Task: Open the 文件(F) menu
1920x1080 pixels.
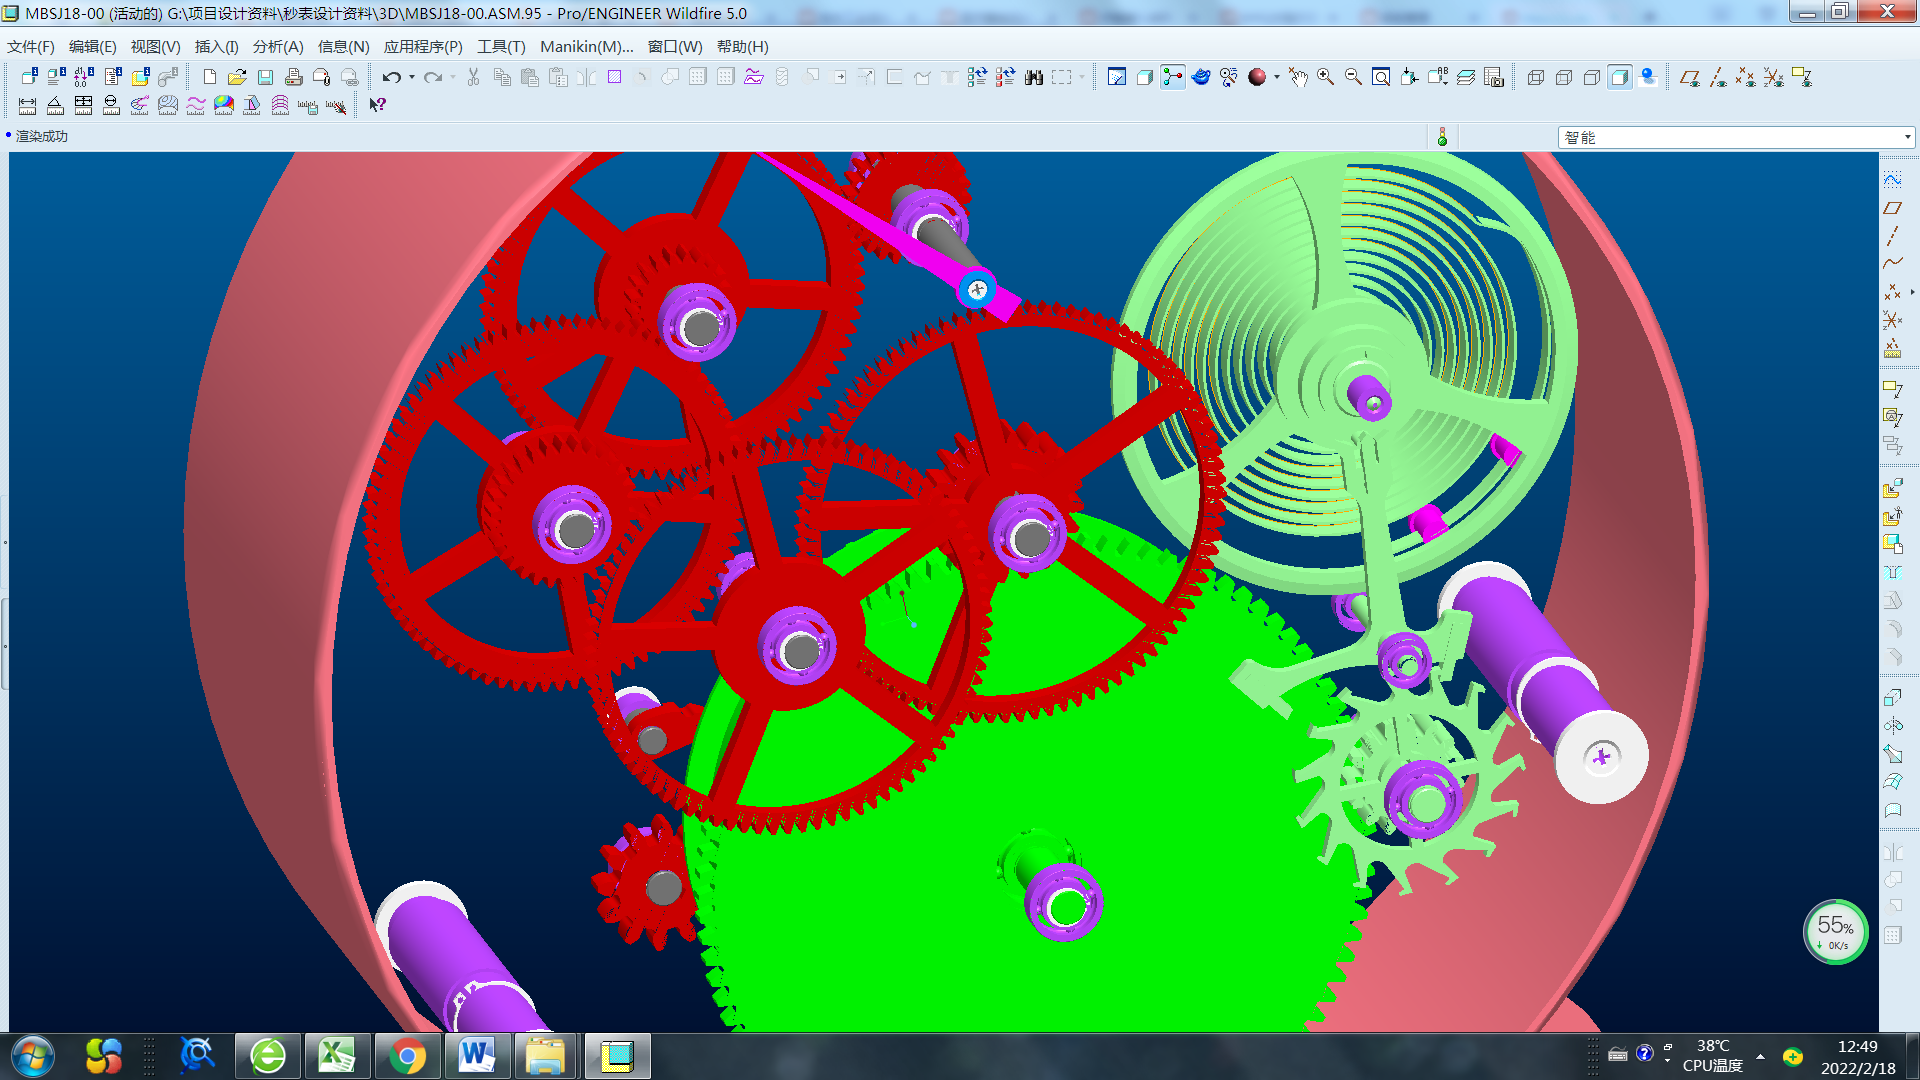Action: pos(31,47)
